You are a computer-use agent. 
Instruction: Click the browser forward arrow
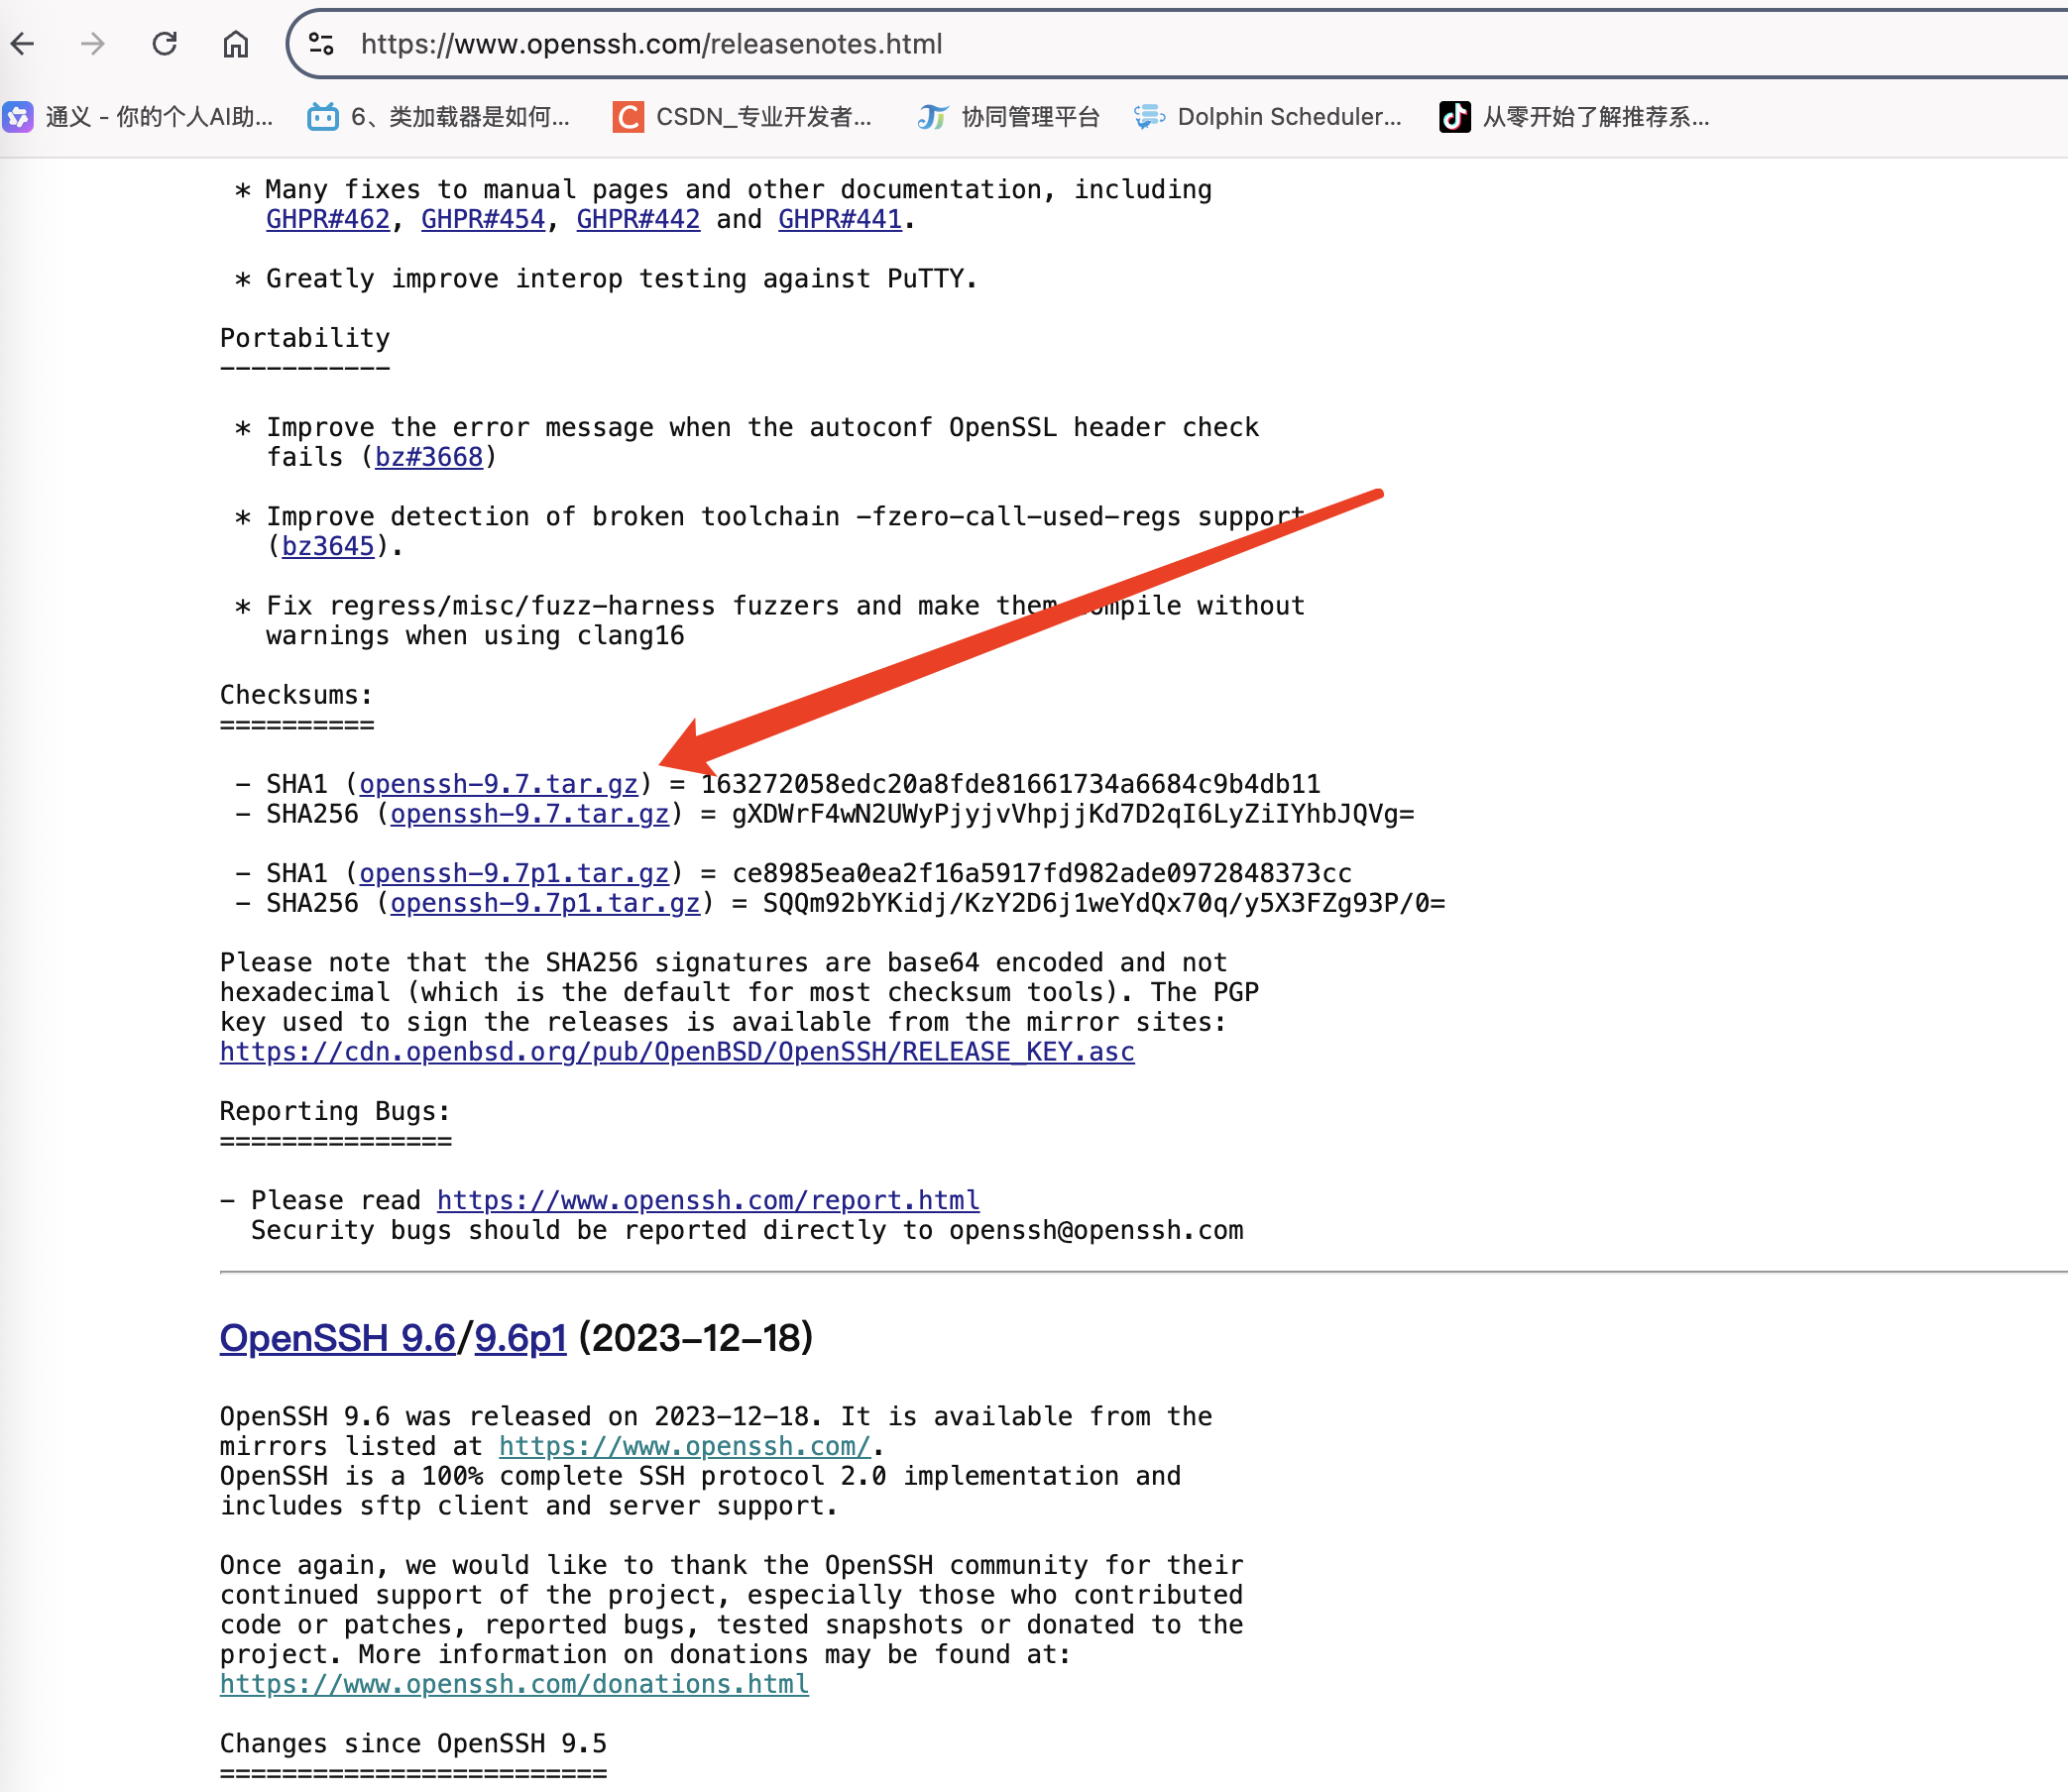[93, 44]
